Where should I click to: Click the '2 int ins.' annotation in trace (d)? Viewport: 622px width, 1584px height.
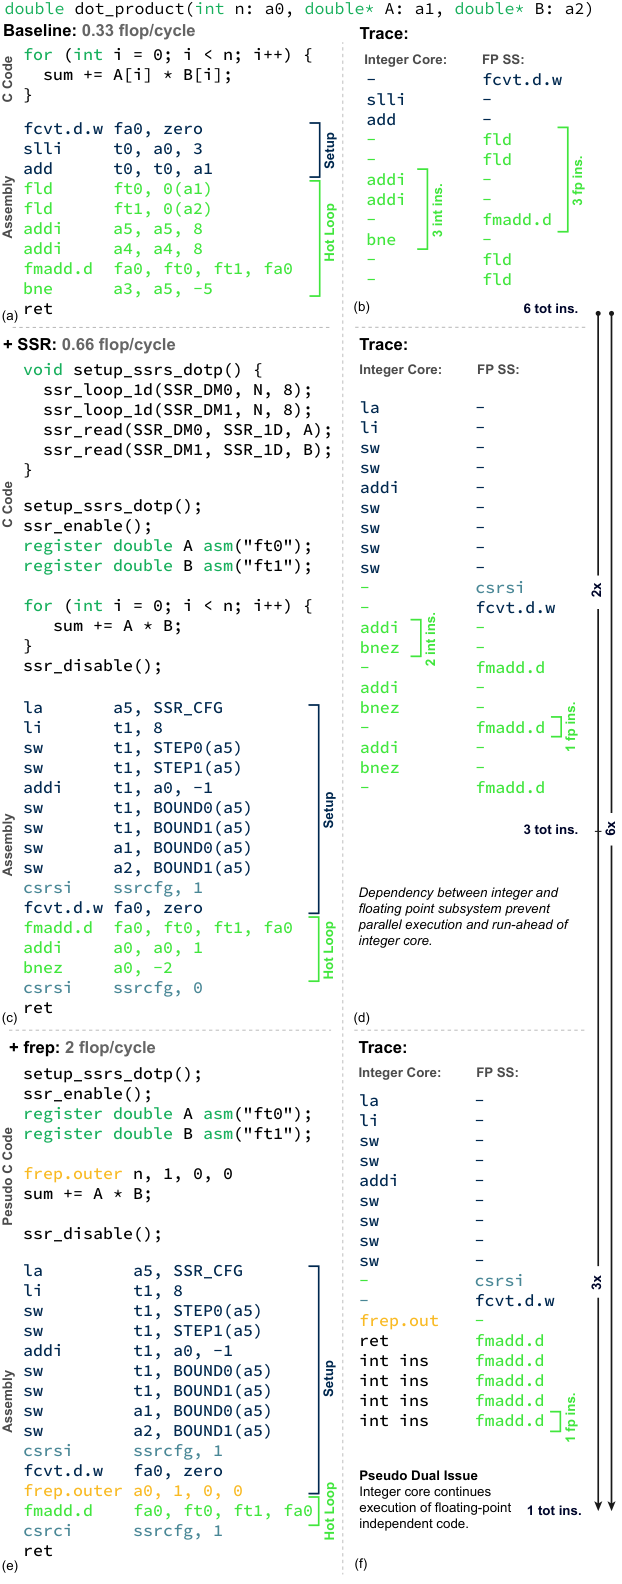tap(432, 640)
